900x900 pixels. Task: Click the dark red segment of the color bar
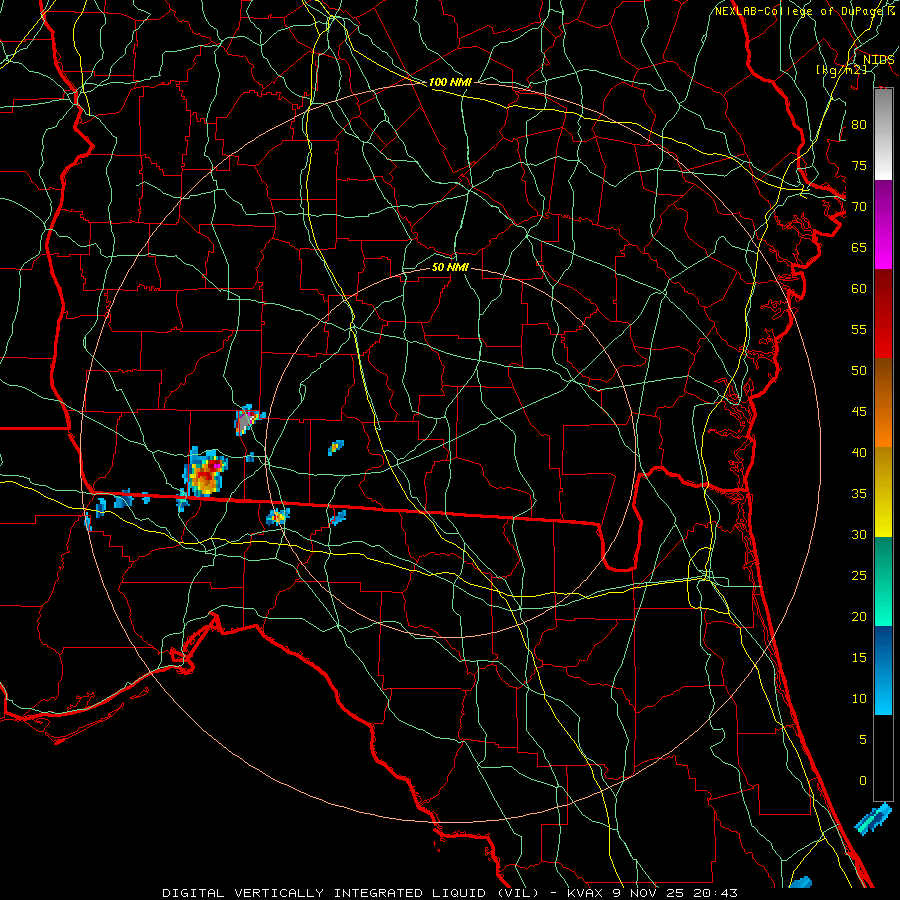click(x=883, y=314)
